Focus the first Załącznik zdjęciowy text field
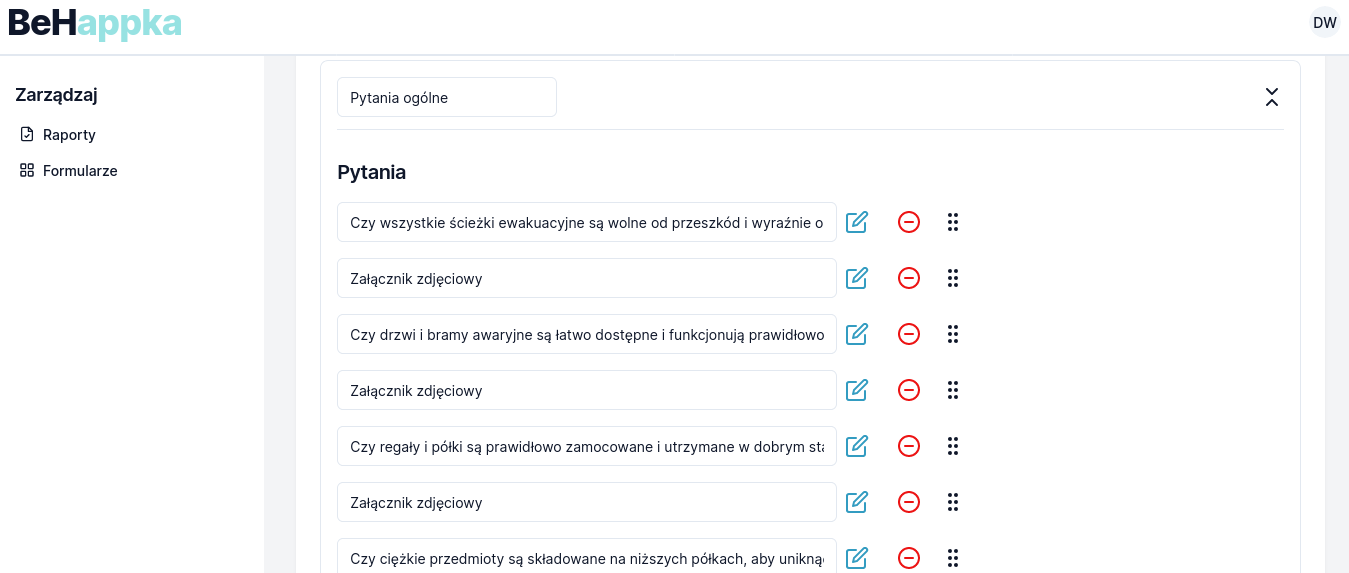 [x=587, y=278]
